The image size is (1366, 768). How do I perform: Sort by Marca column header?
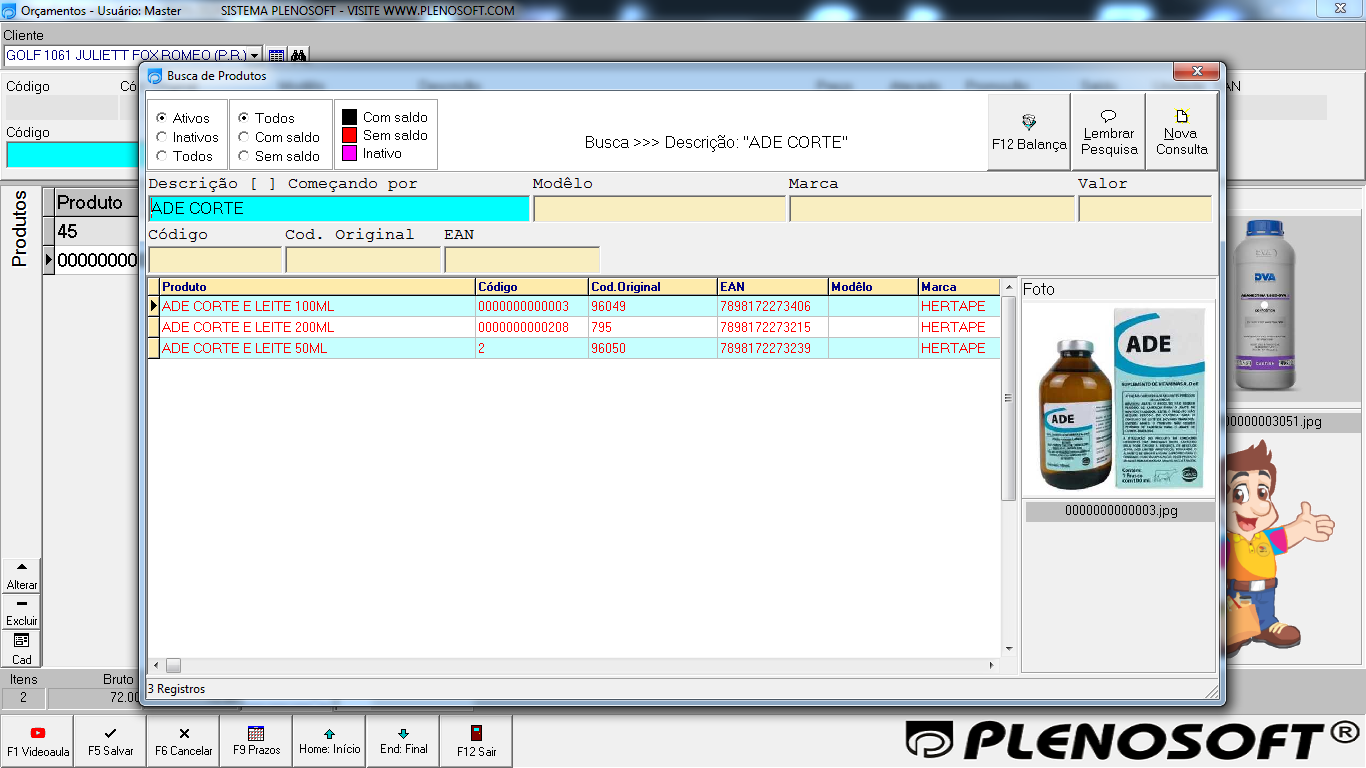click(x=959, y=287)
